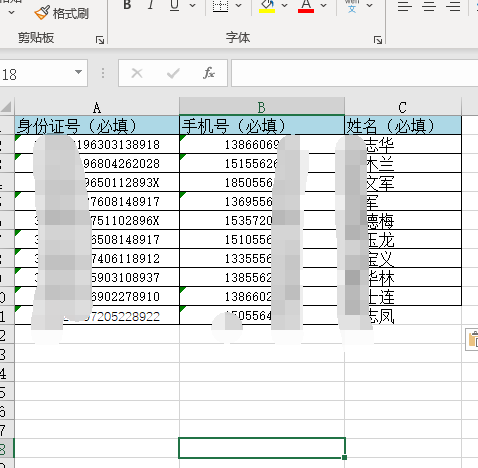This screenshot has width=478, height=468.
Task: Open the clipboard (剪贴板) dialog launcher
Action: click(x=100, y=40)
